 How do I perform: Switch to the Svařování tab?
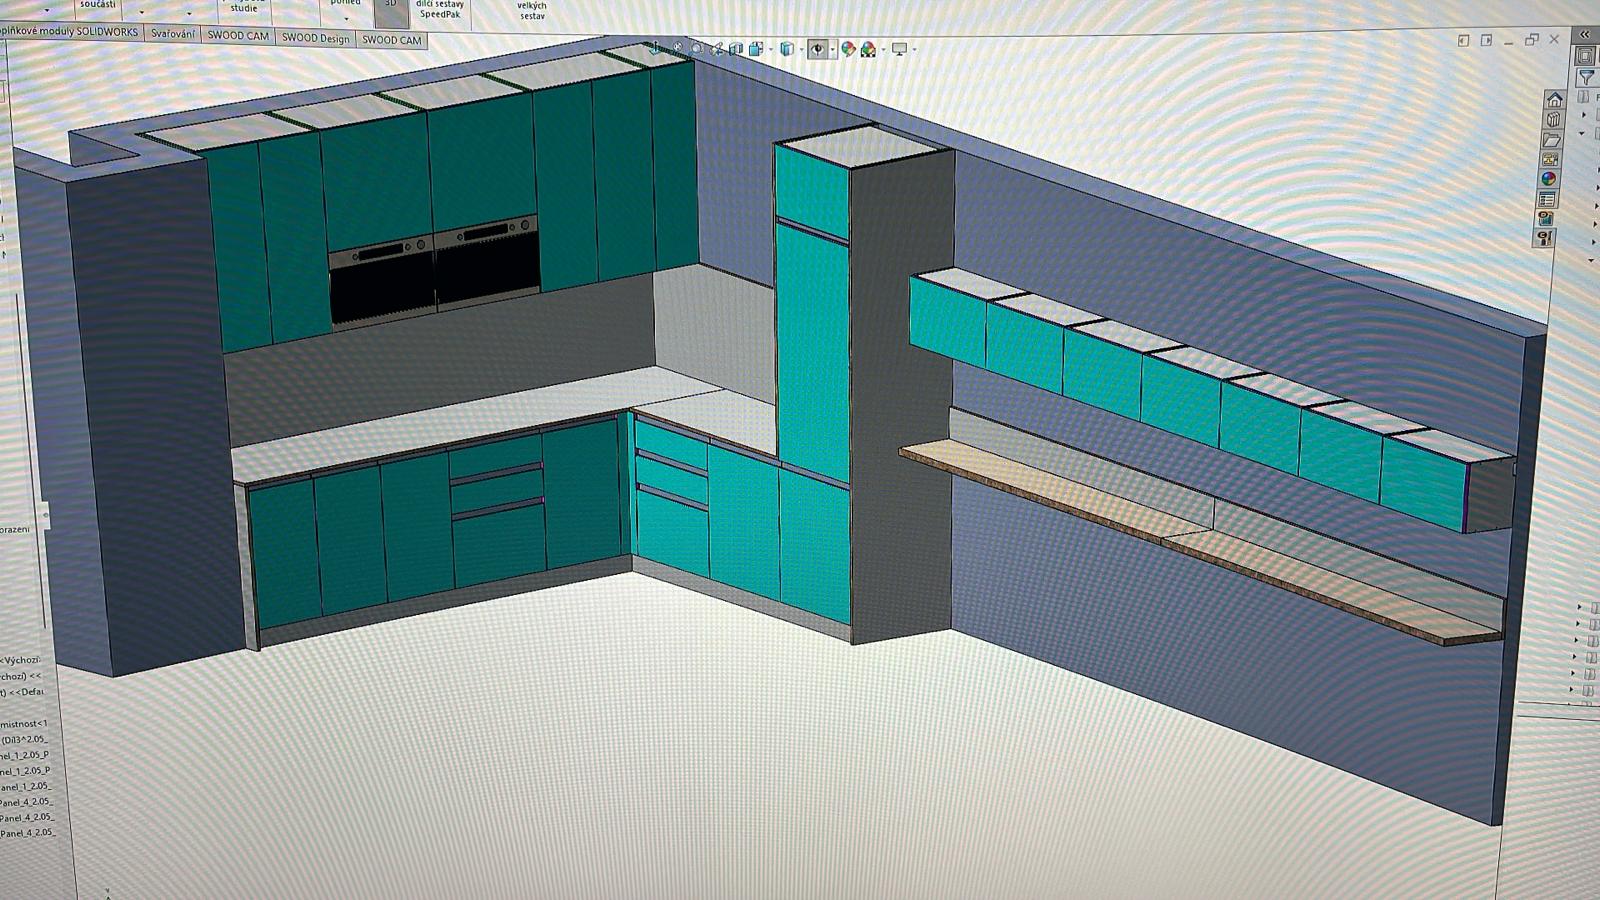173,34
